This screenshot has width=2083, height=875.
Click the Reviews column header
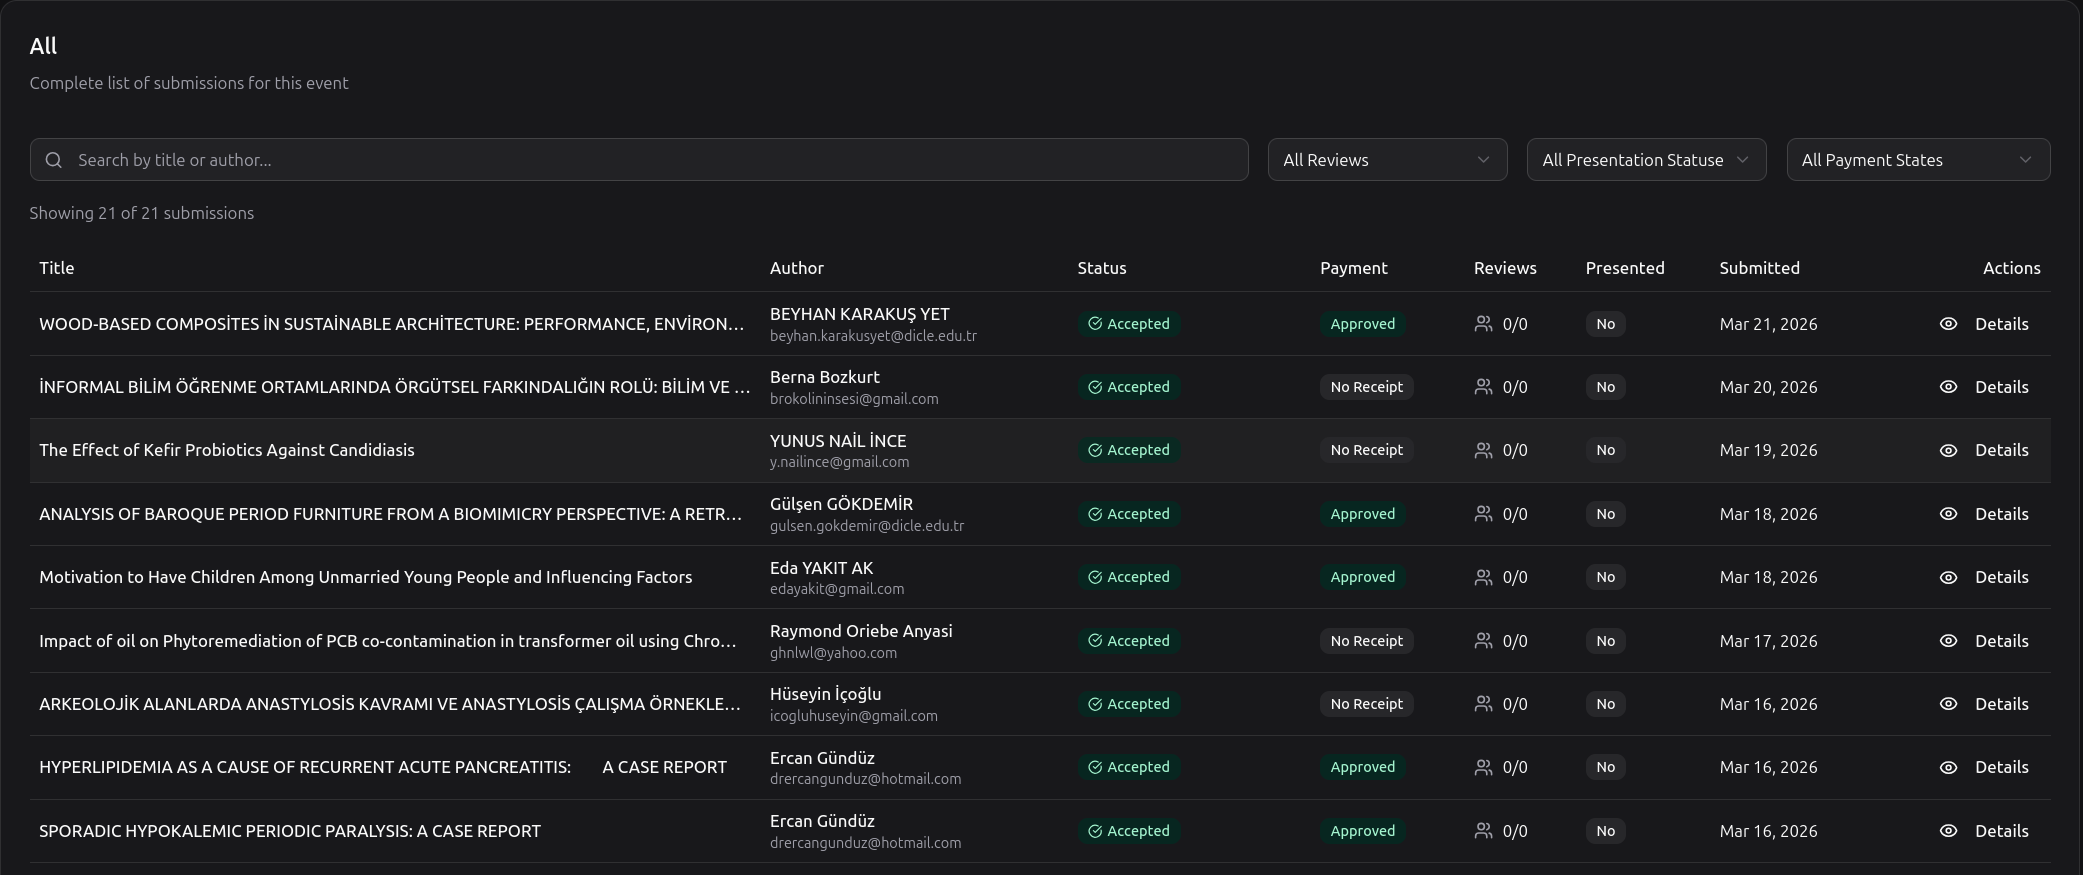(x=1505, y=268)
